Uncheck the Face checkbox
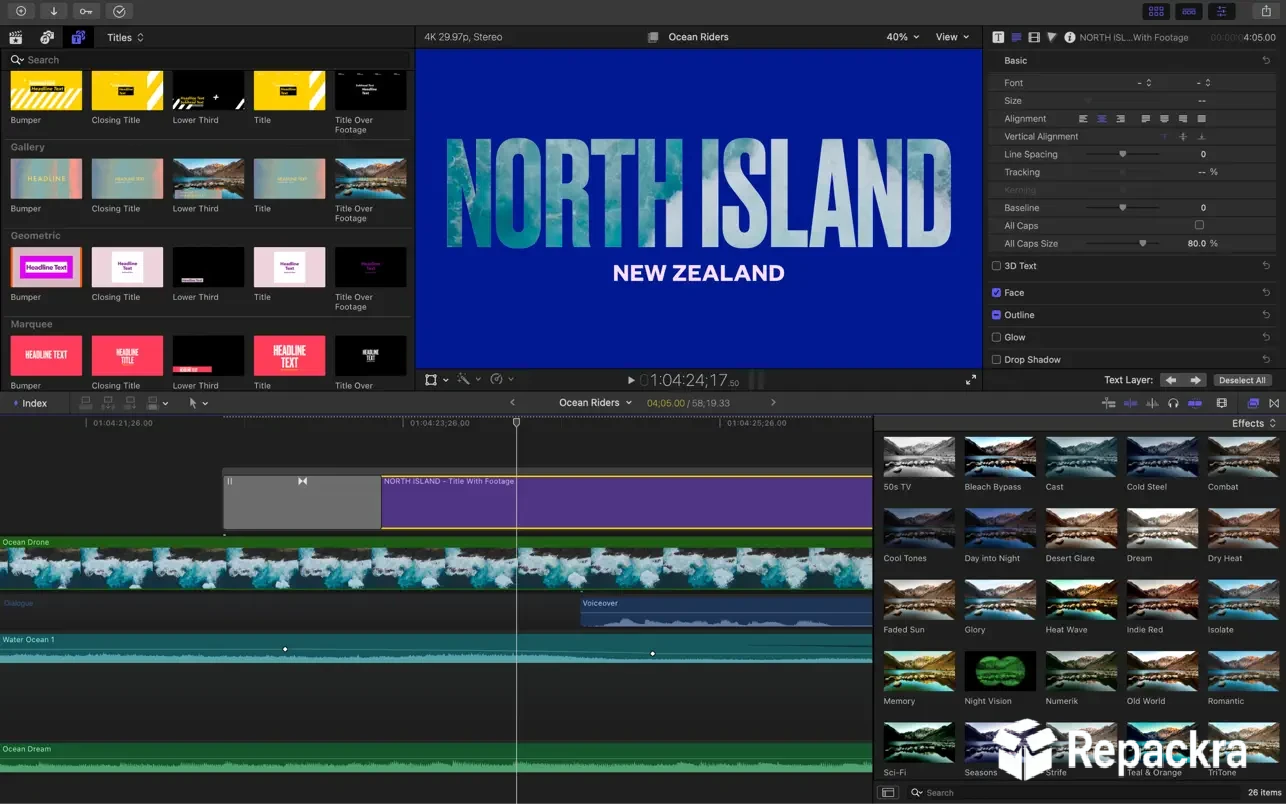1286x804 pixels. pyautogui.click(x=996, y=293)
